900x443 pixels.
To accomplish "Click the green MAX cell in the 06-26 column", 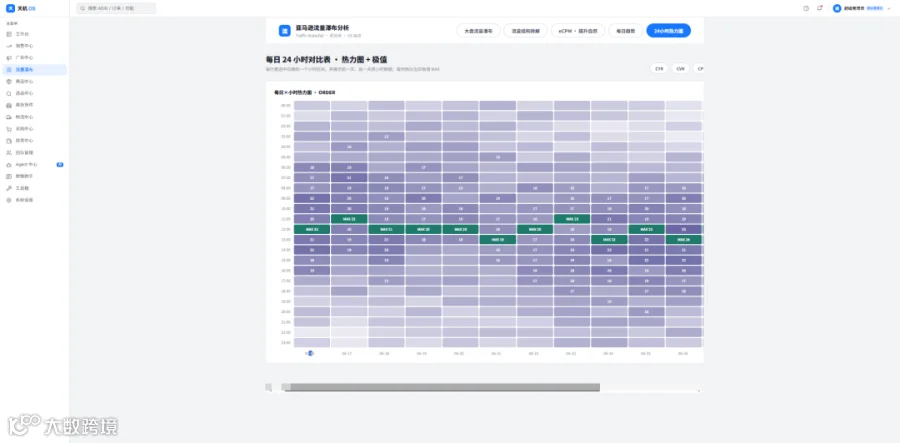I will pos(684,239).
